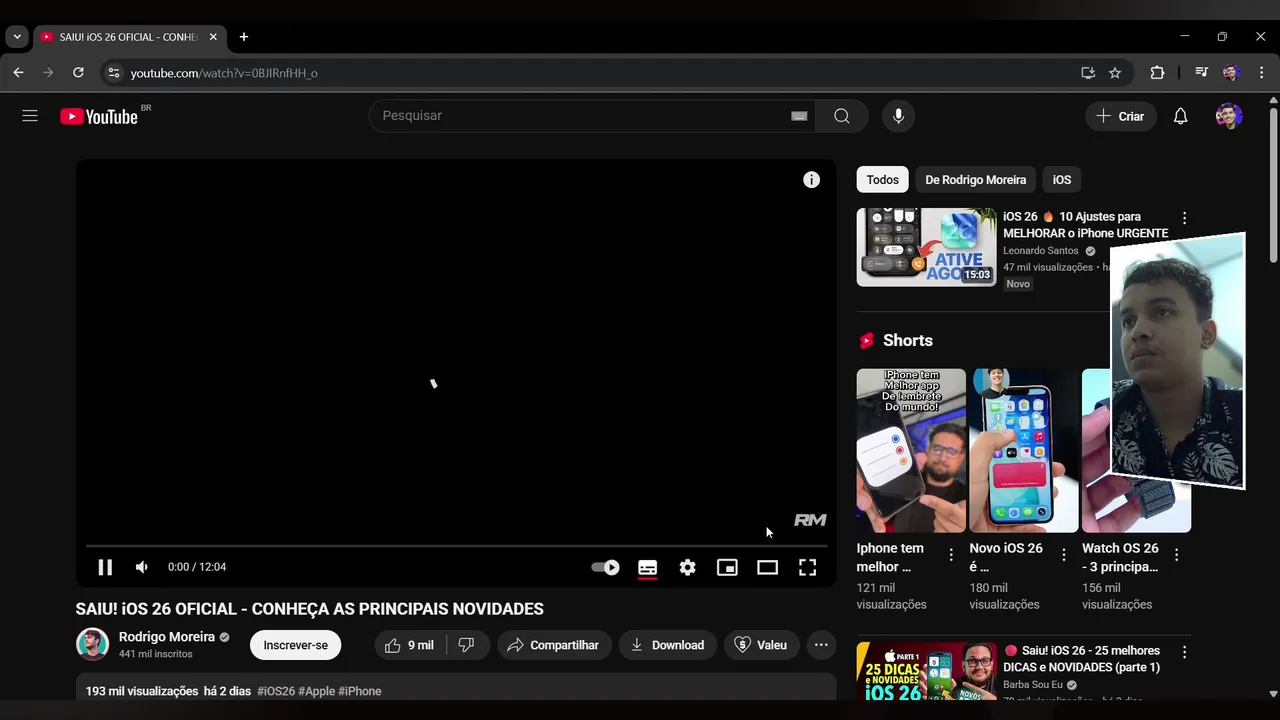The height and width of the screenshot is (720, 1280).
Task: Open Rodrigo Moreira channel name link
Action: 167,637
